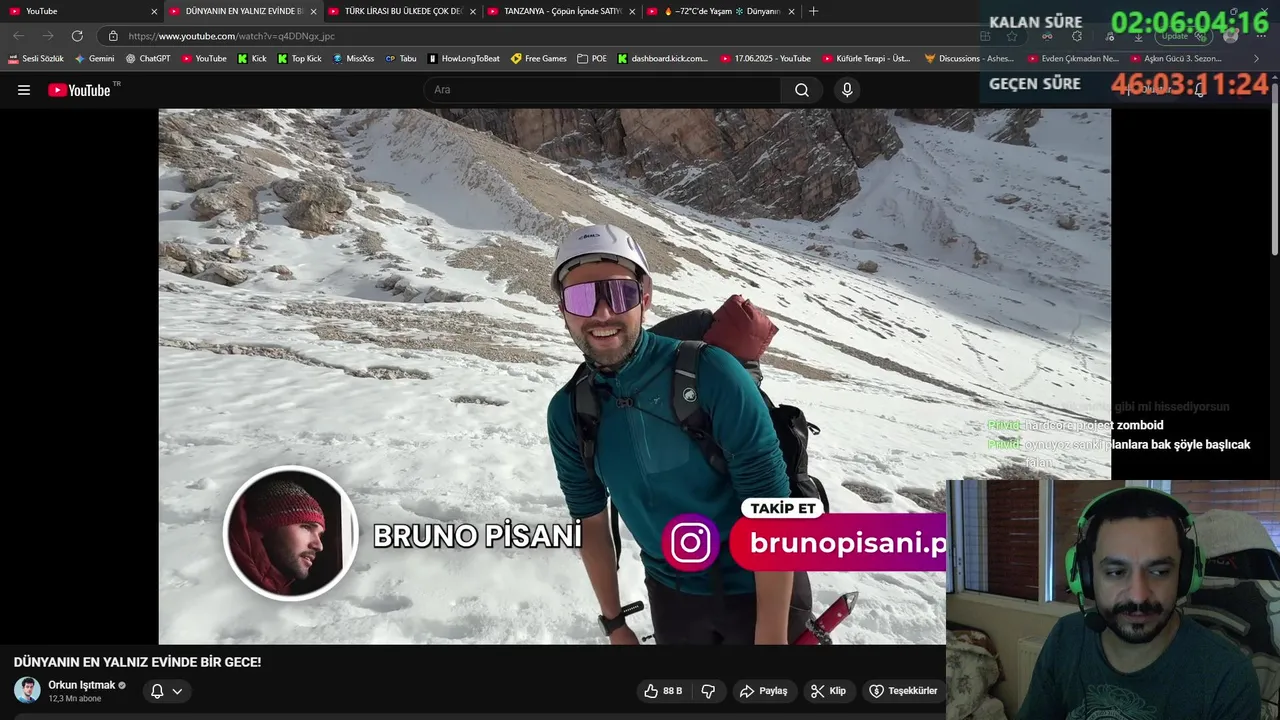Open browser downloads arrow icon
Image resolution: width=1280 pixels, height=720 pixels.
(1138, 36)
